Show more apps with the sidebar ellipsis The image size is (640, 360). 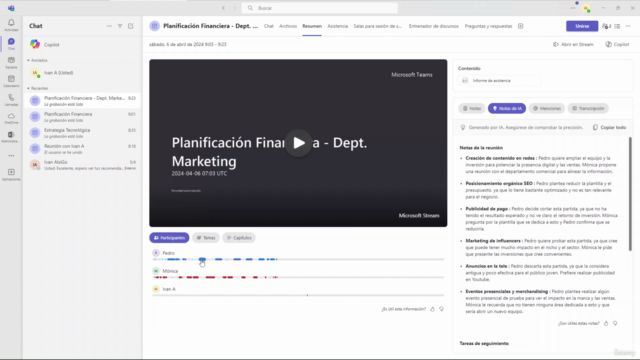click(11, 156)
